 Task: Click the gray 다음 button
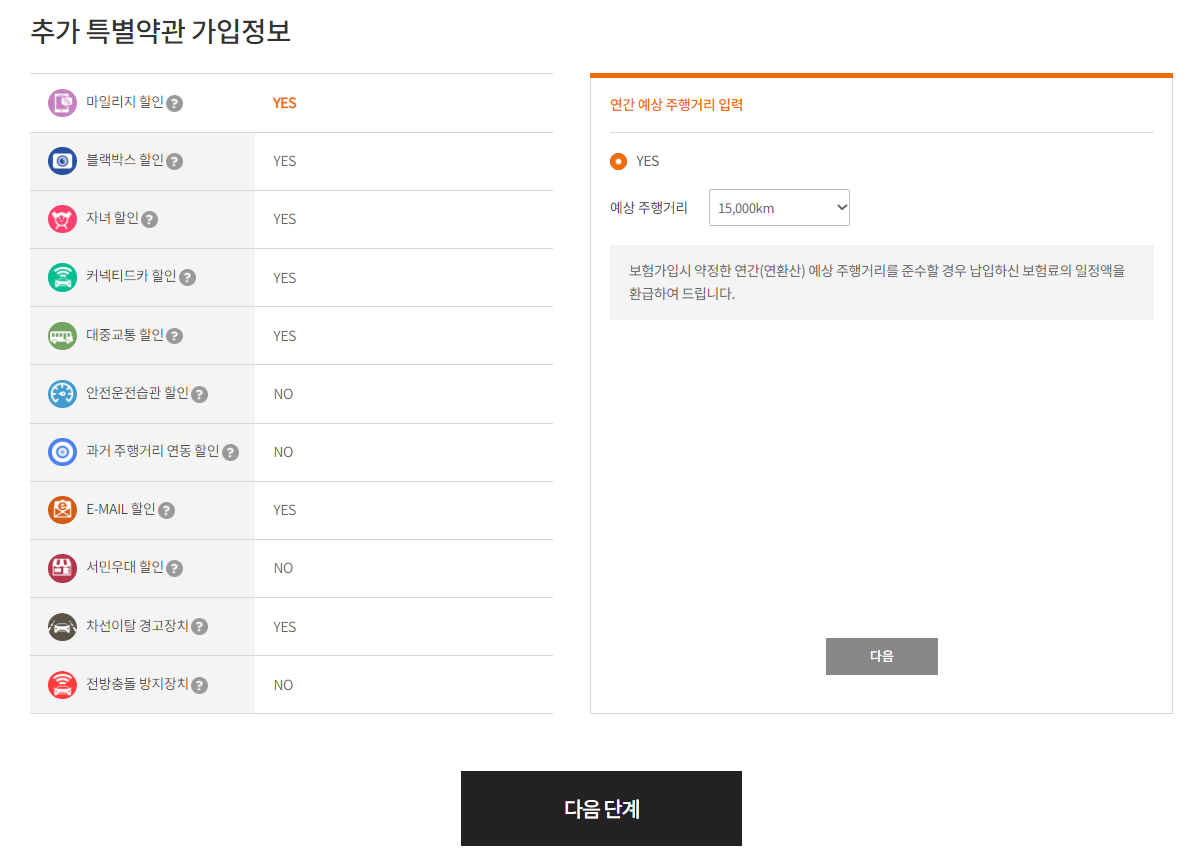882,656
